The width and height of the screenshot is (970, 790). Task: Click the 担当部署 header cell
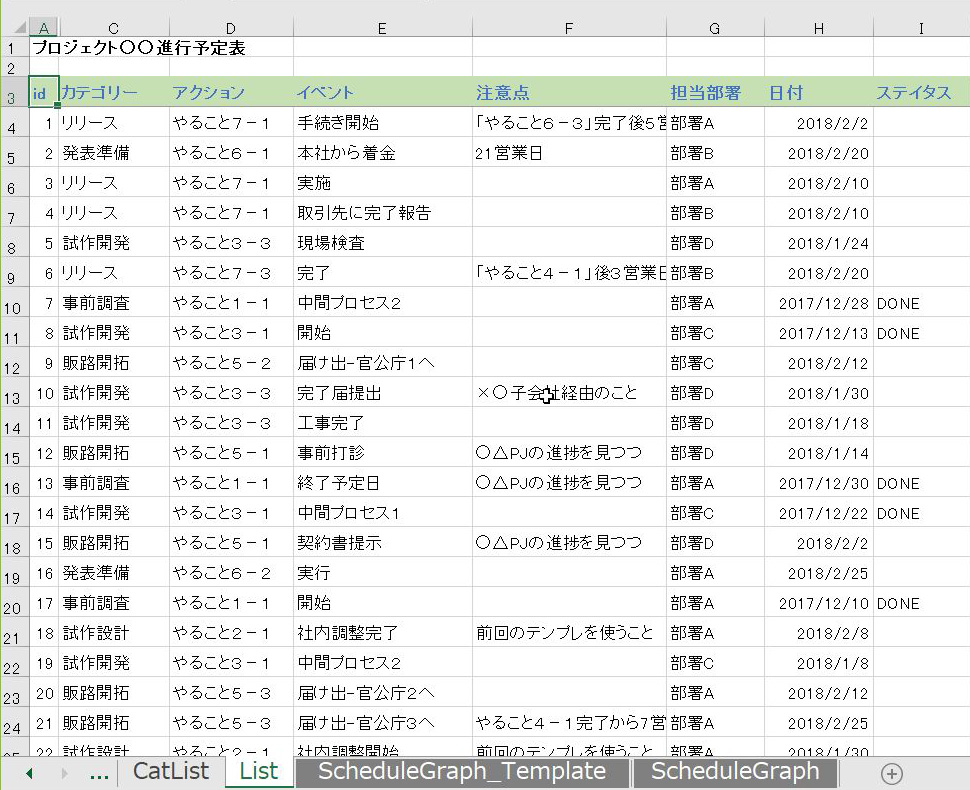coord(714,93)
